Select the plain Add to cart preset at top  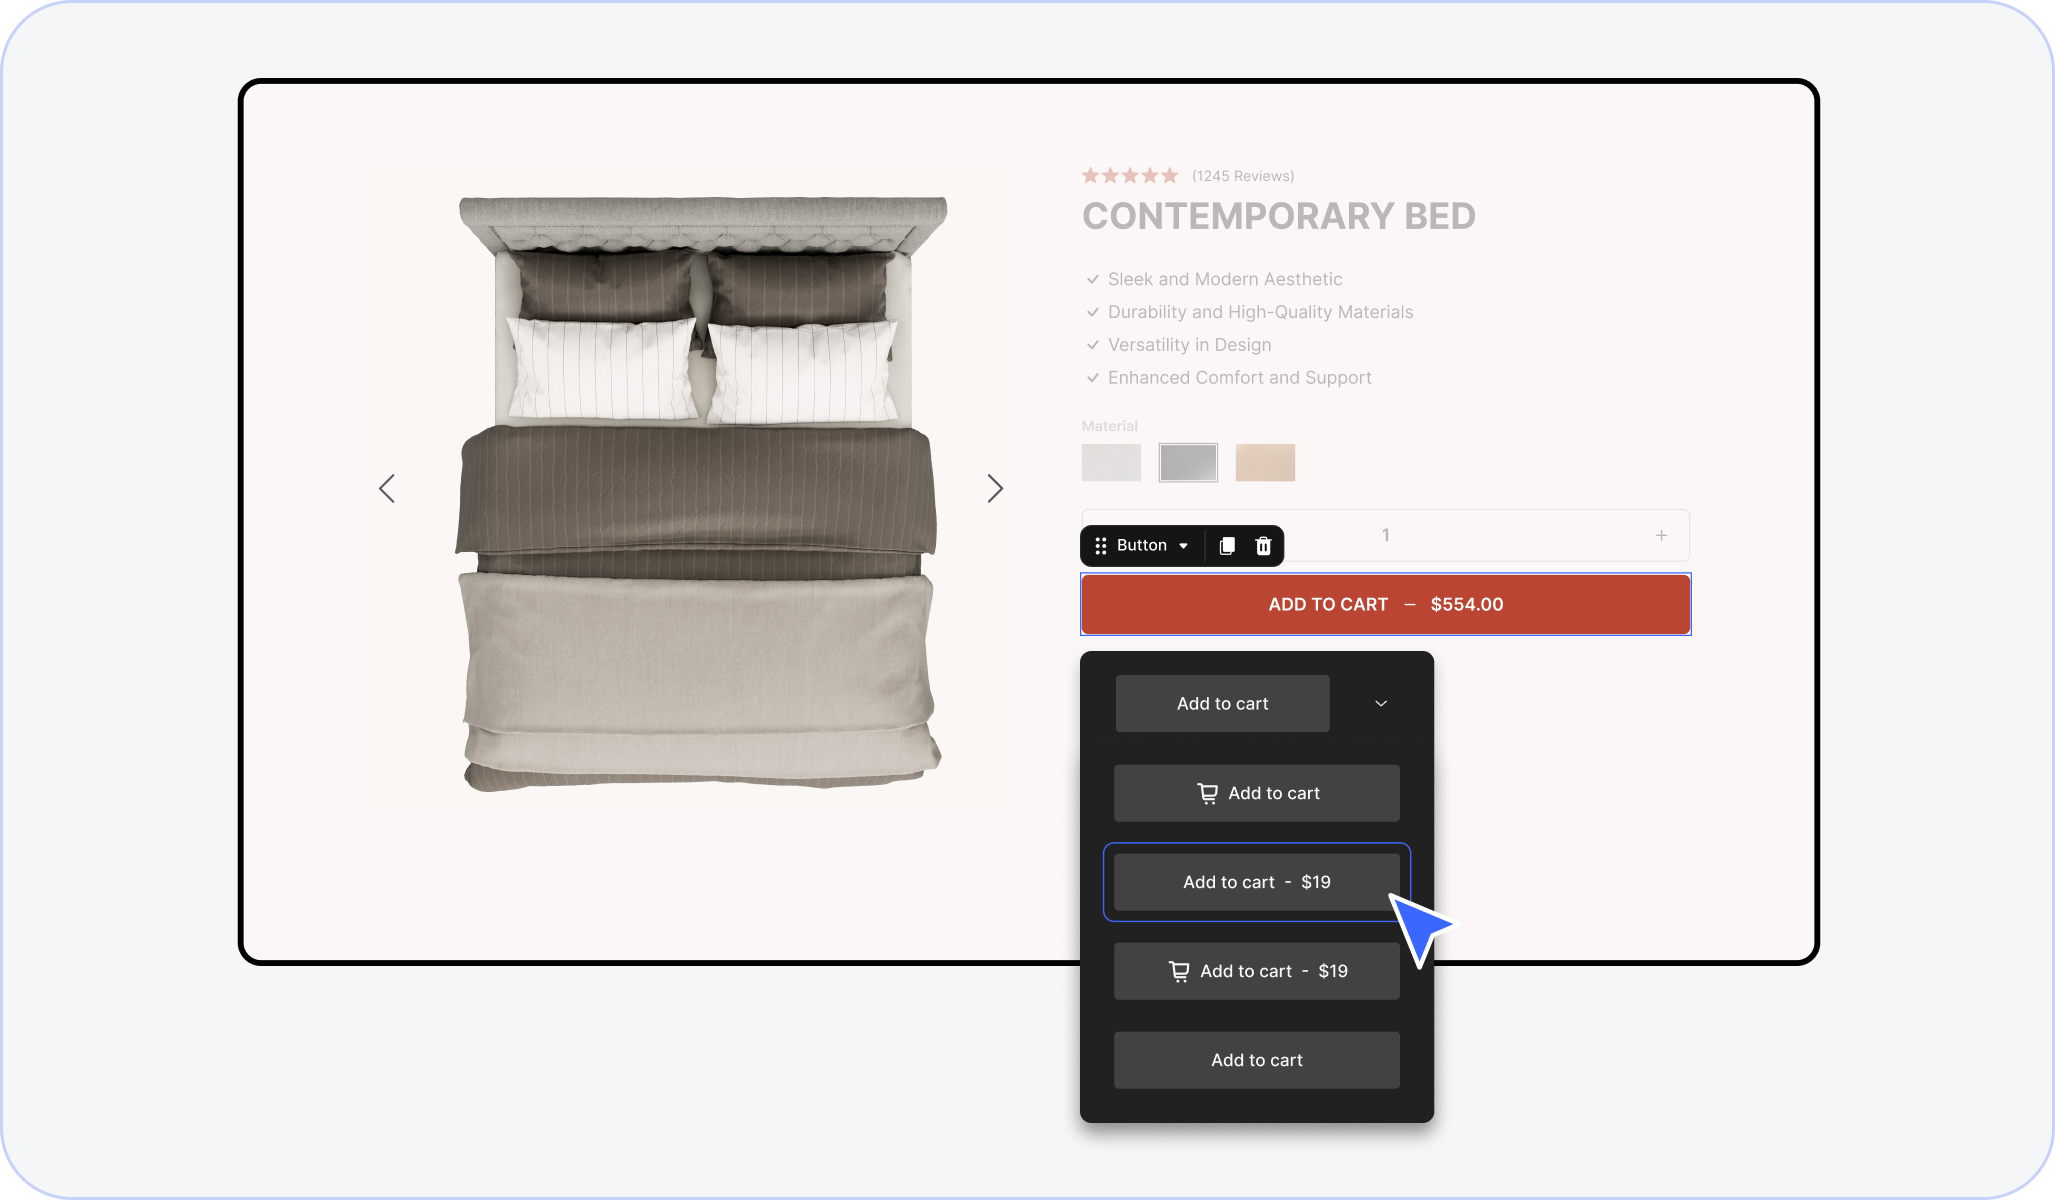click(1222, 703)
